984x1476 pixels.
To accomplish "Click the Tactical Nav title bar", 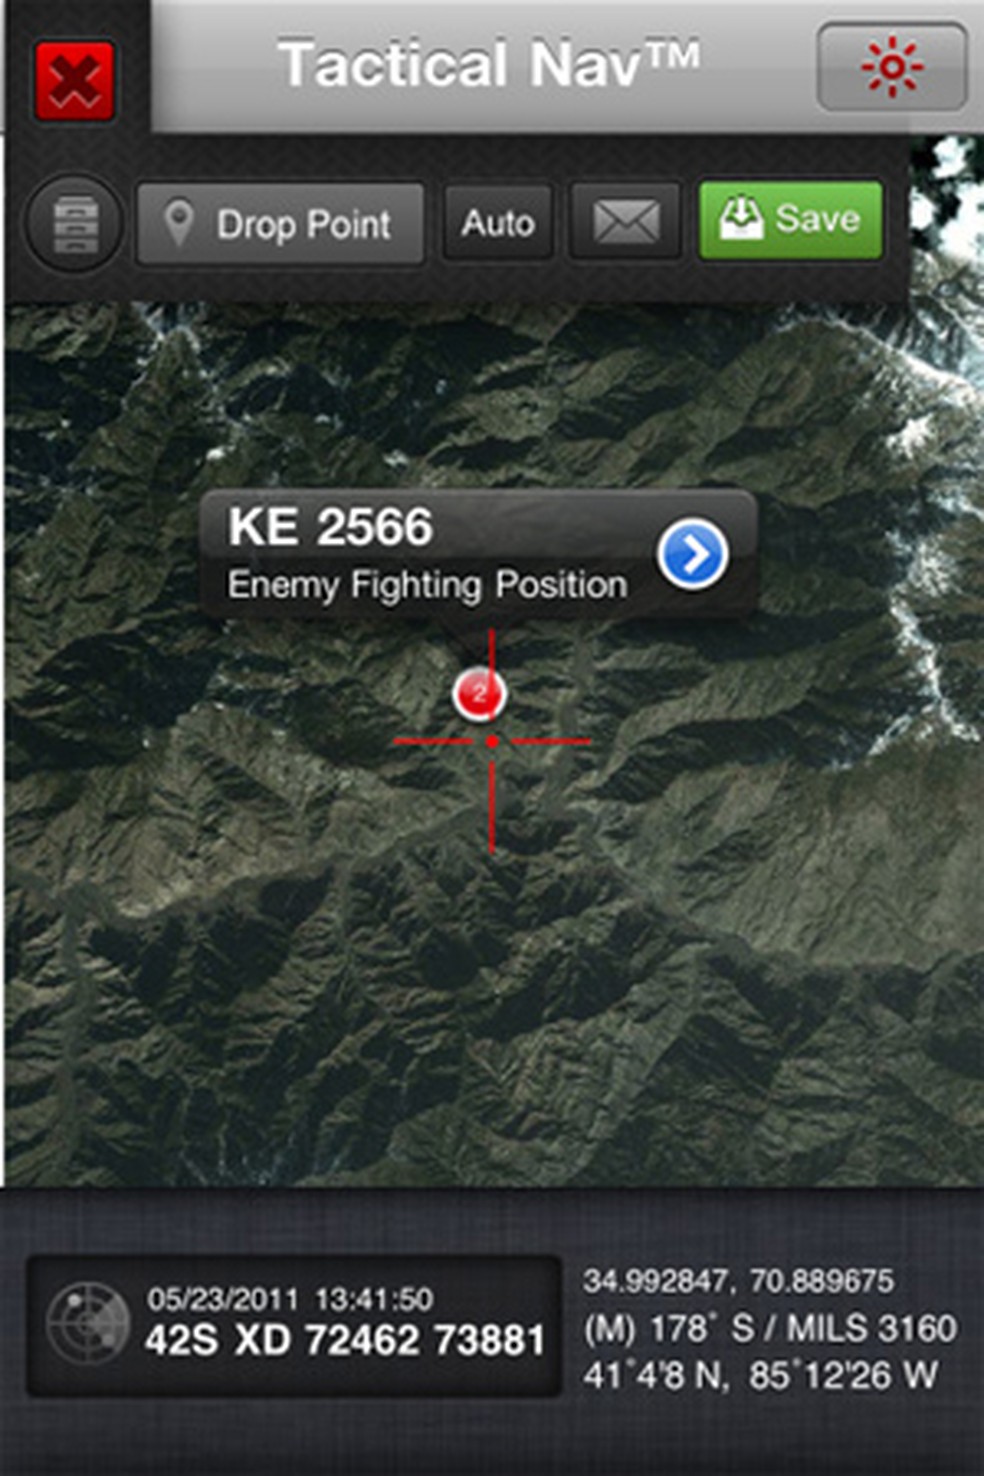I will click(488, 65).
